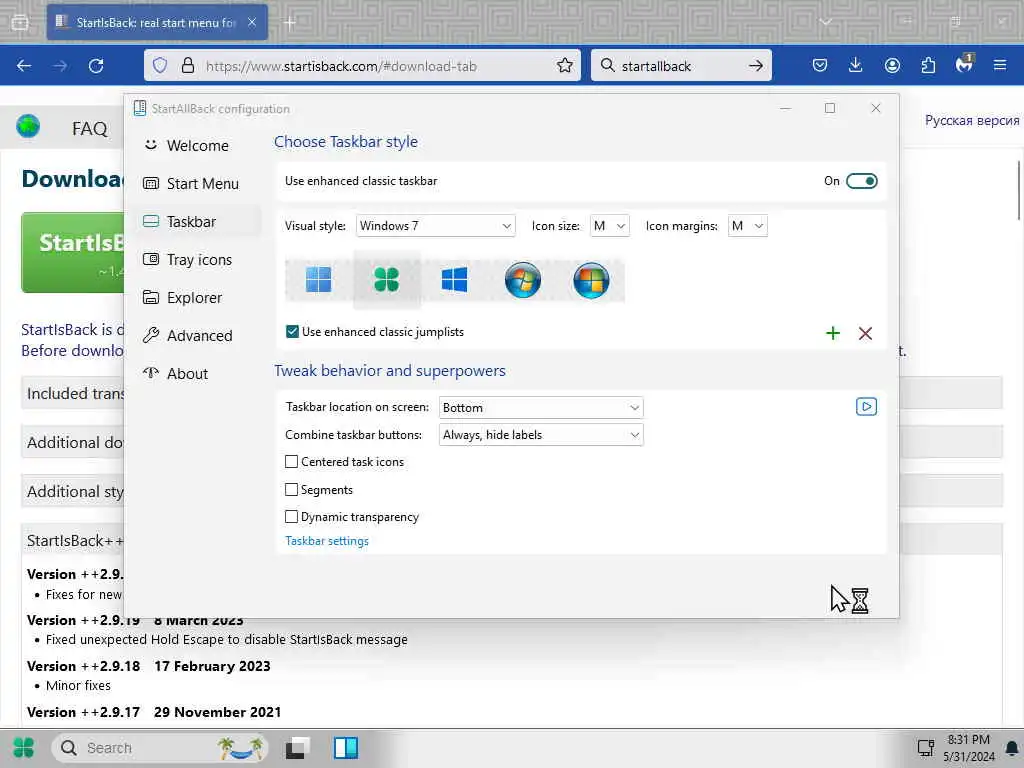The height and width of the screenshot is (768, 1024).
Task: Click the search go arrow in browser
Action: point(756,65)
